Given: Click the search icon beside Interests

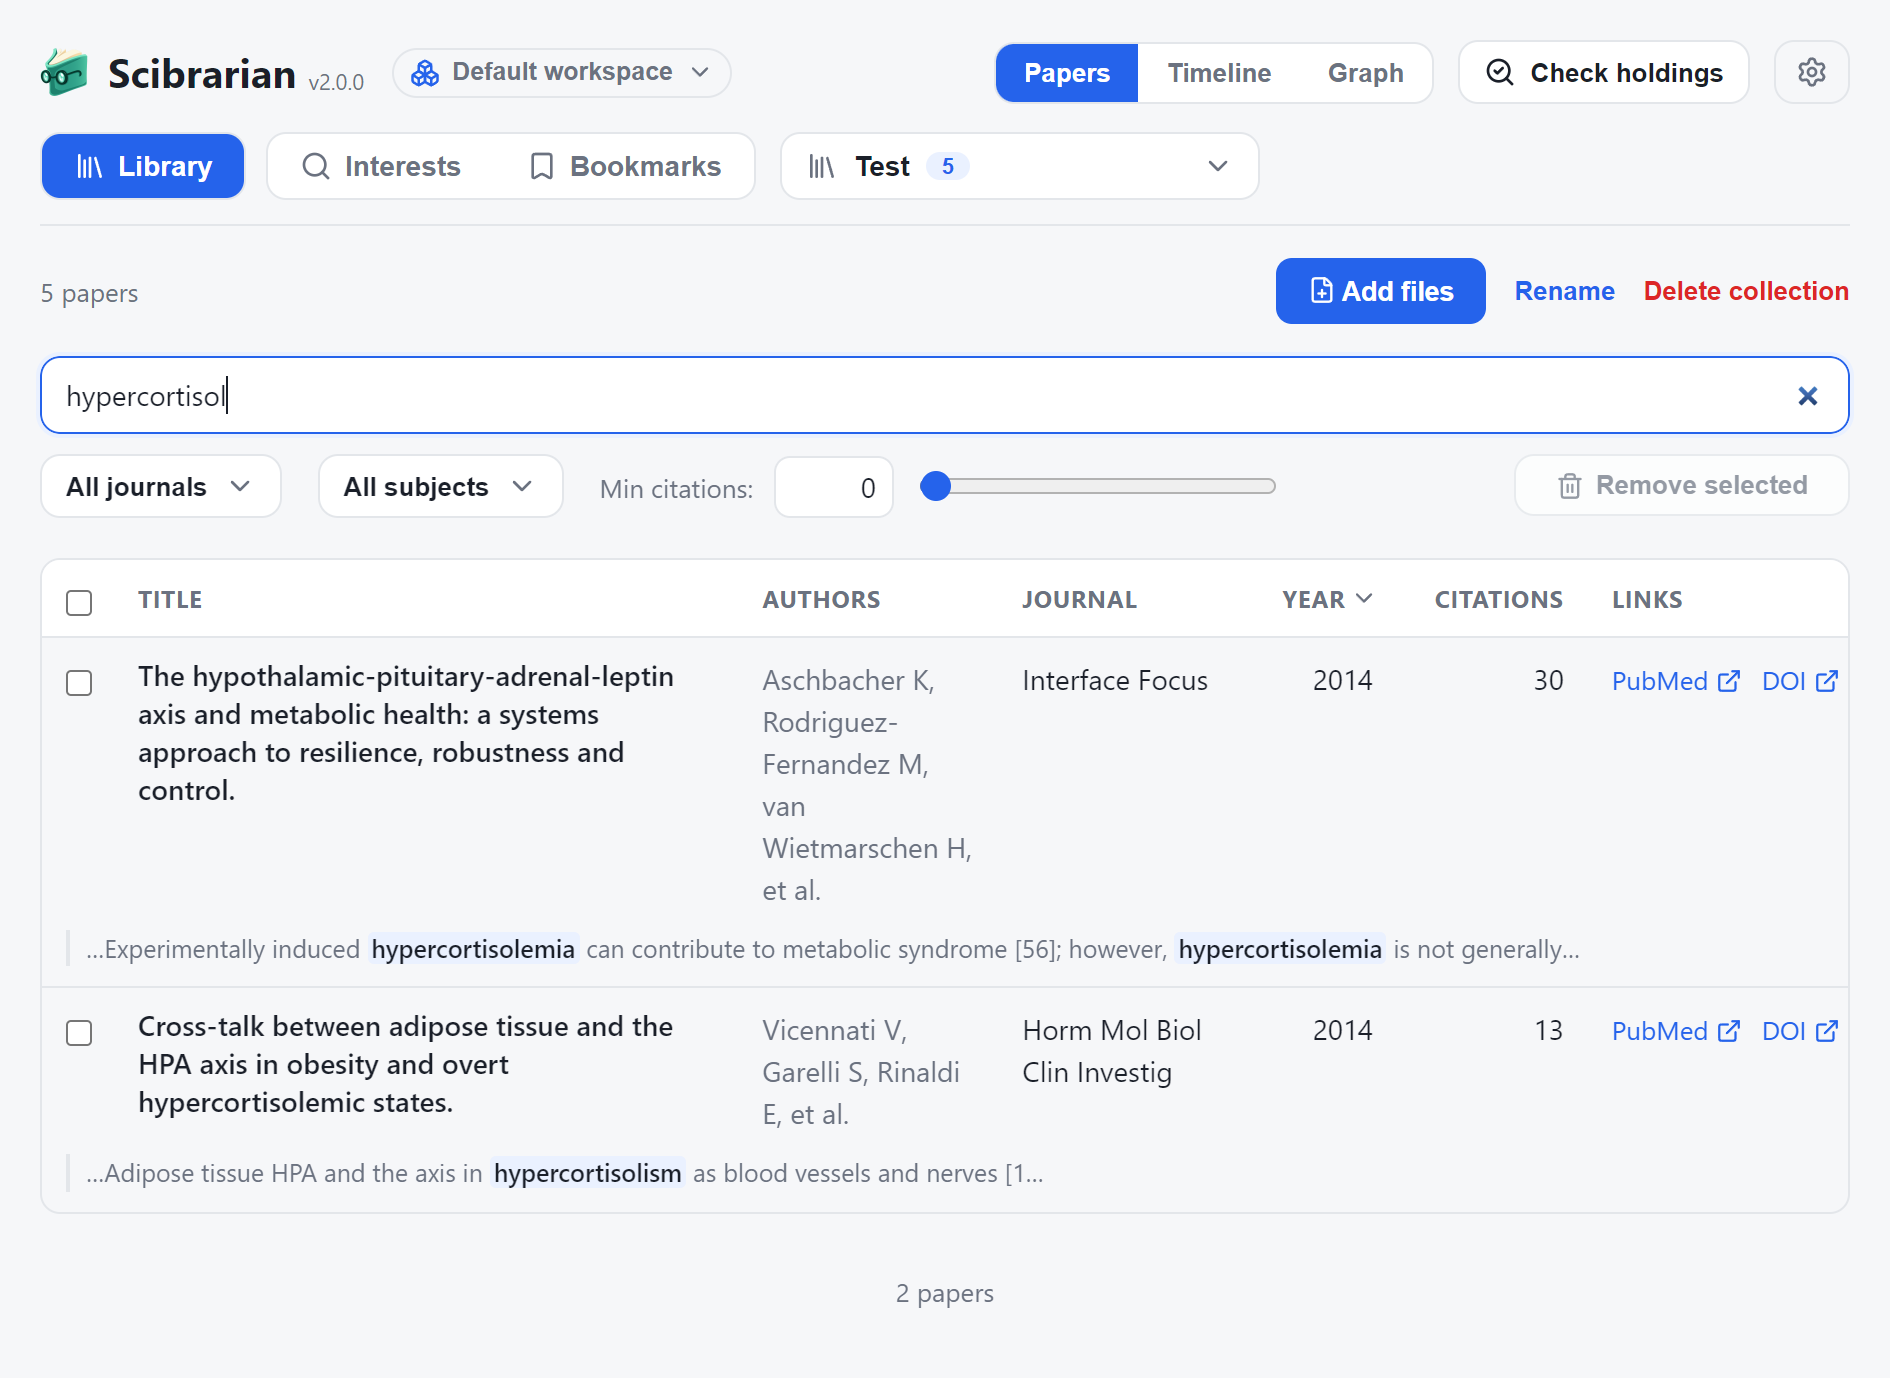Looking at the screenshot, I should tap(316, 166).
